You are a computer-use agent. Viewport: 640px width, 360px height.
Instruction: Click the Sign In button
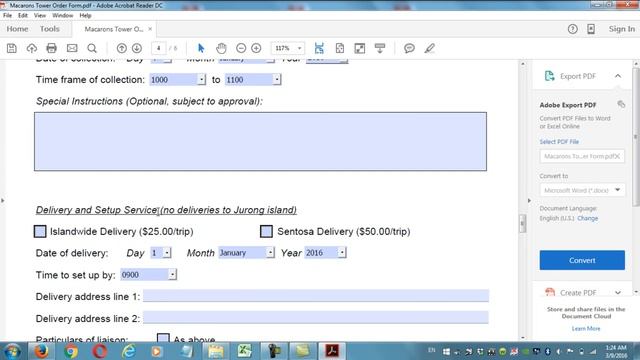pos(622,29)
